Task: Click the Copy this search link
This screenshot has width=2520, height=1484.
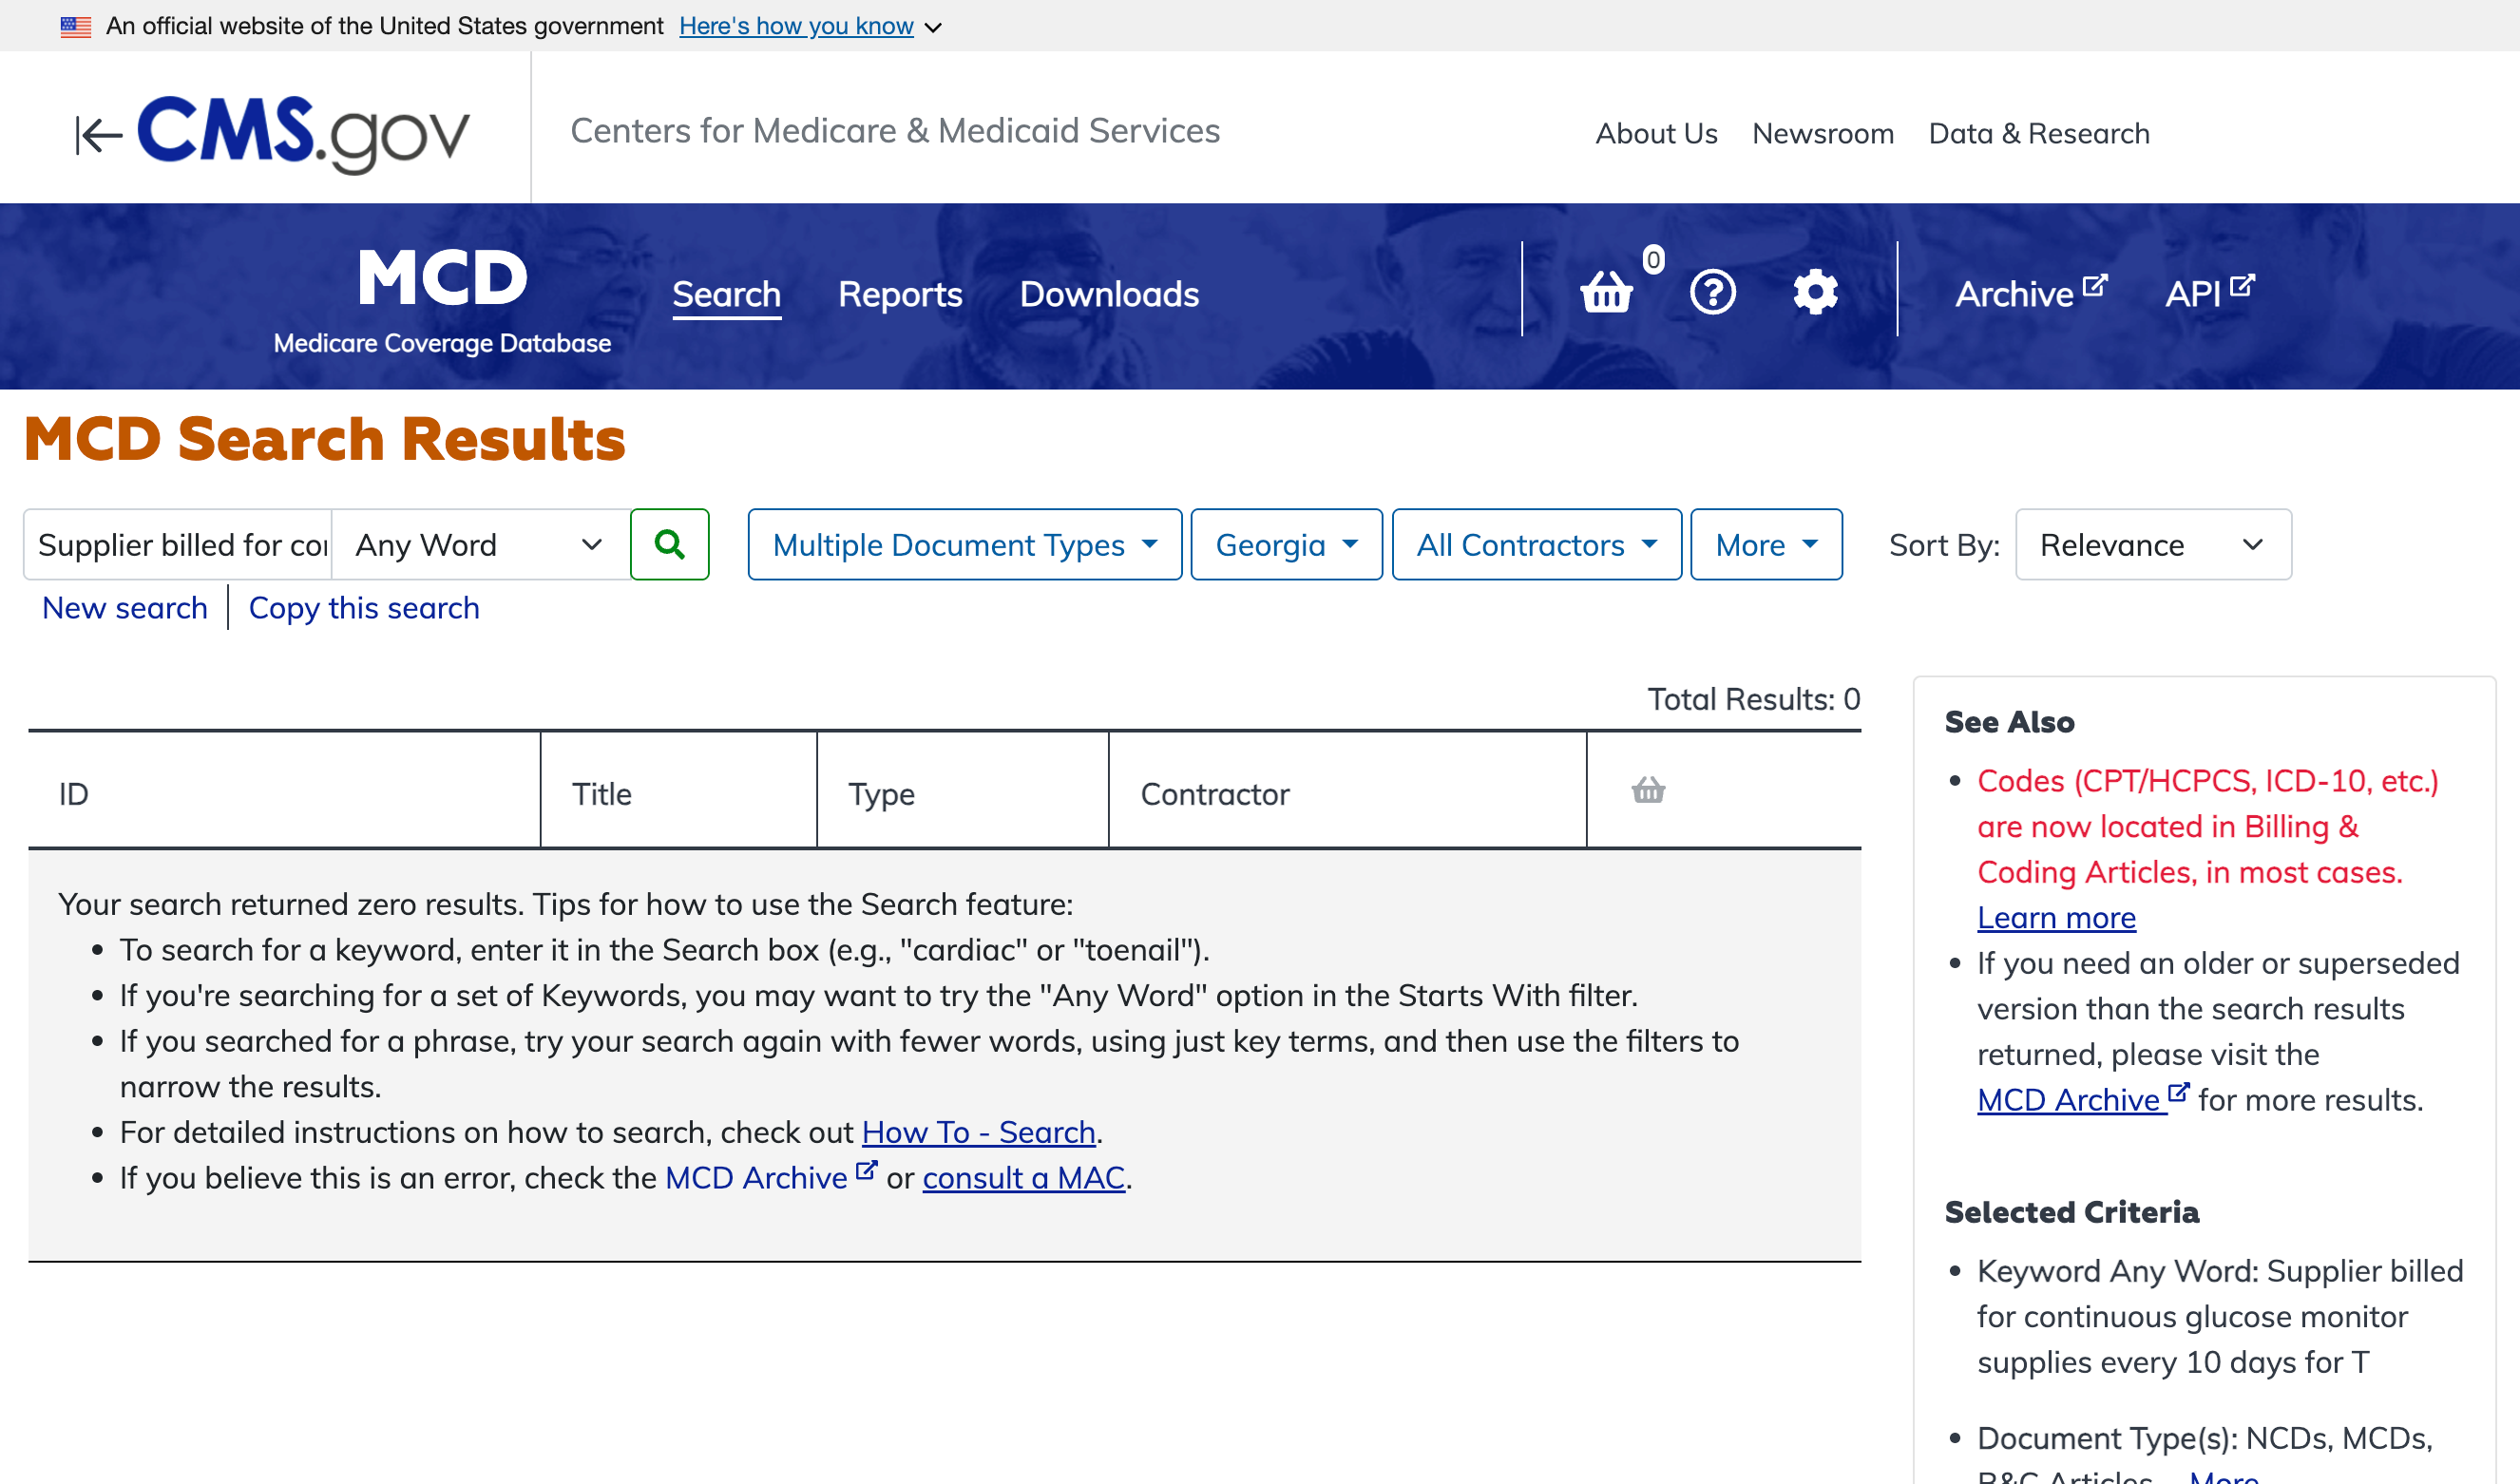Action: click(x=364, y=608)
